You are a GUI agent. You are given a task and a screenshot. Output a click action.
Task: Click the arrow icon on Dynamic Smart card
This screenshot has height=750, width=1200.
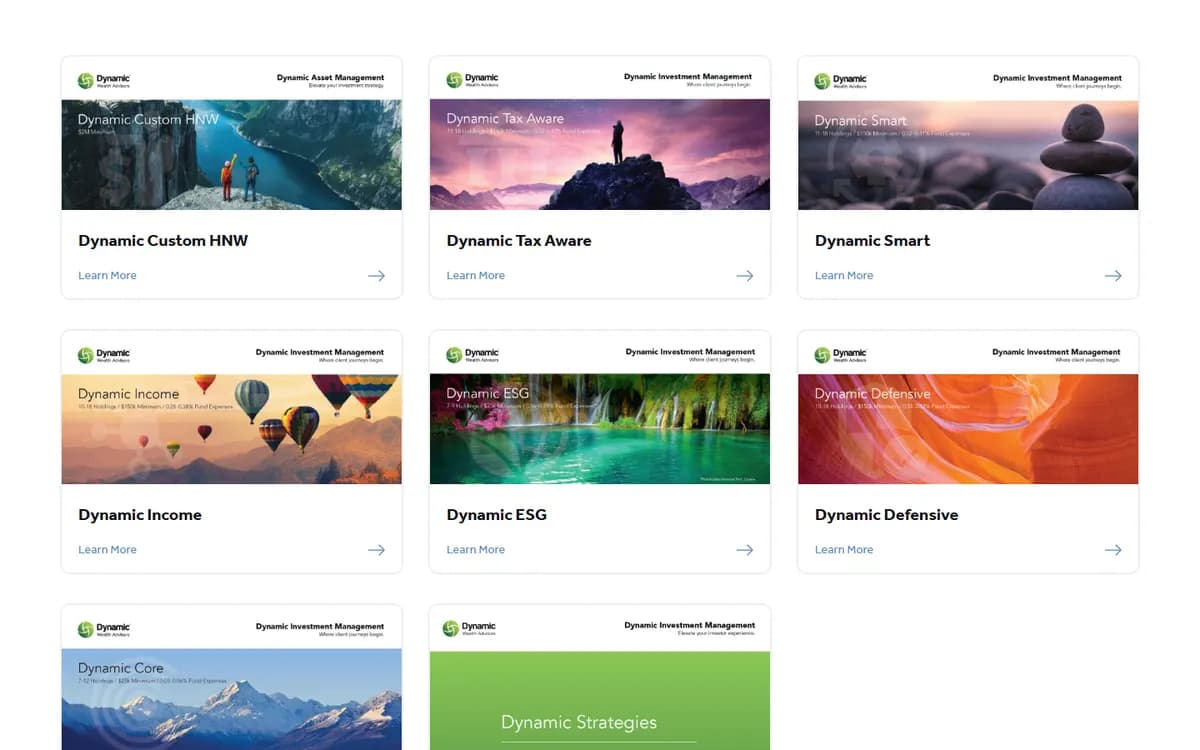(1112, 276)
